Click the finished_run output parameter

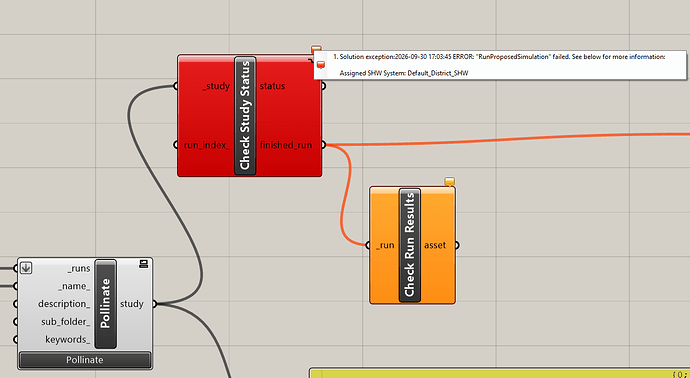coord(286,145)
